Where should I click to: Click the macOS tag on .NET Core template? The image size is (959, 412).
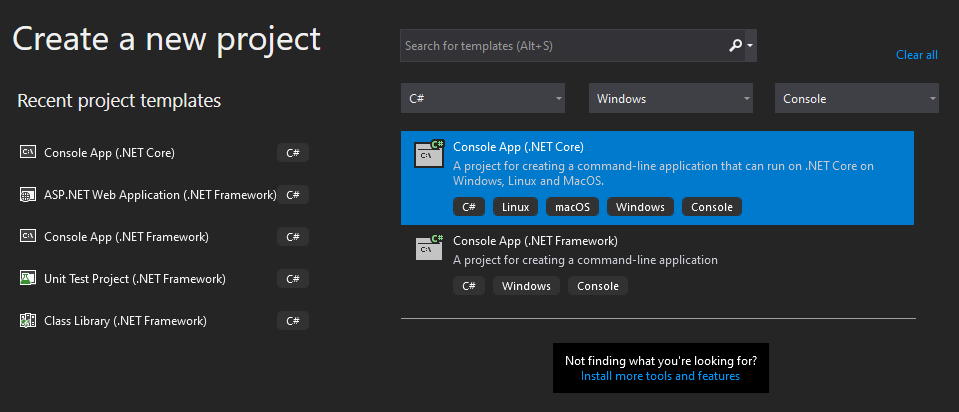click(572, 207)
